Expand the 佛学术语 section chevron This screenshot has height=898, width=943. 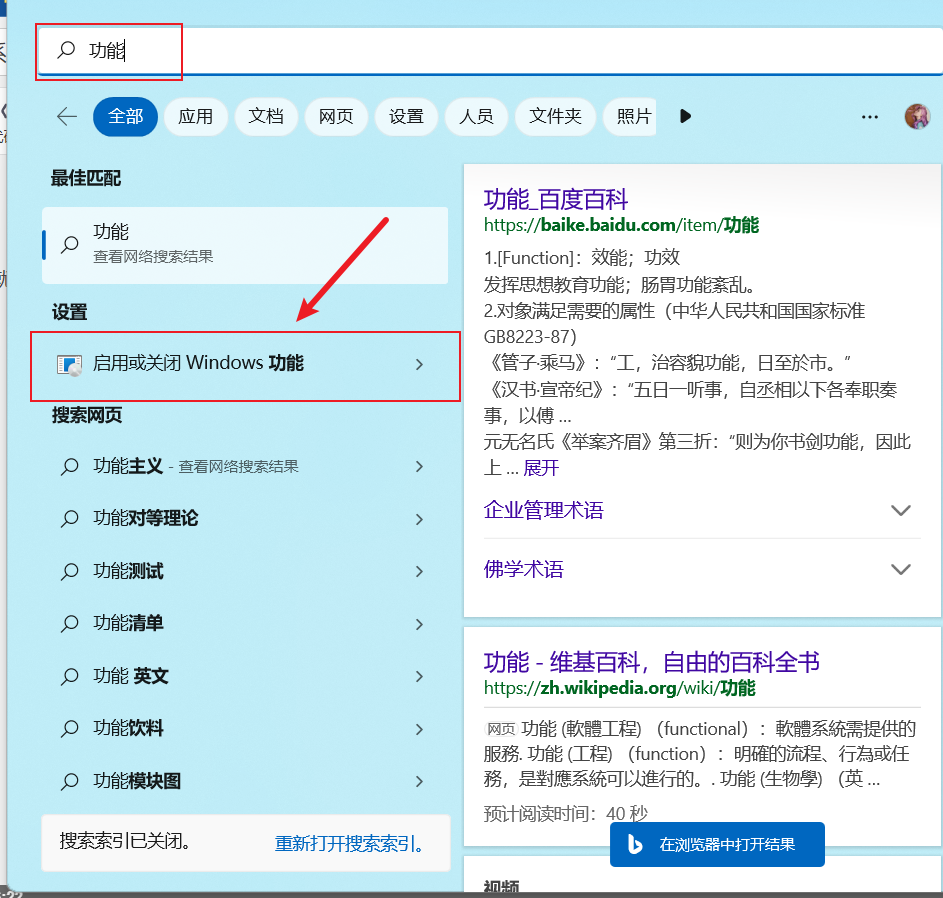point(900,569)
